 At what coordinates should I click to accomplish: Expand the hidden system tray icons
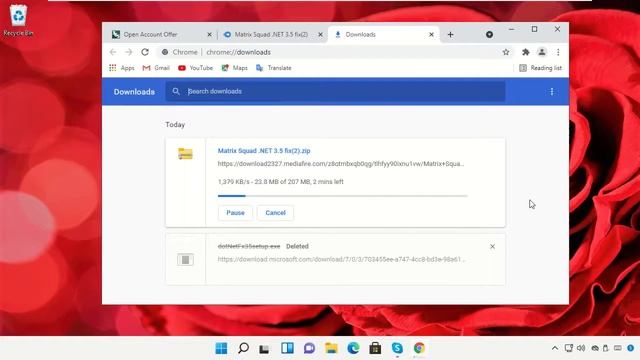(x=555, y=348)
